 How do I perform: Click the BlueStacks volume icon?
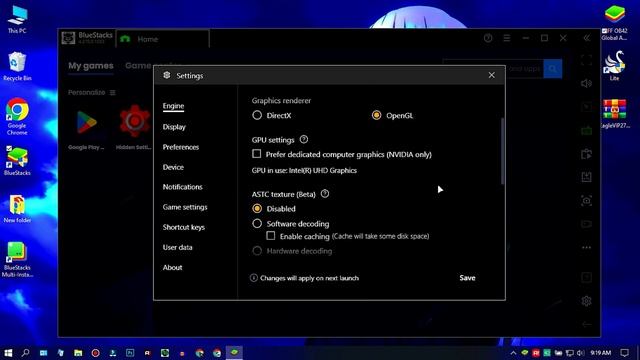[x=587, y=84]
